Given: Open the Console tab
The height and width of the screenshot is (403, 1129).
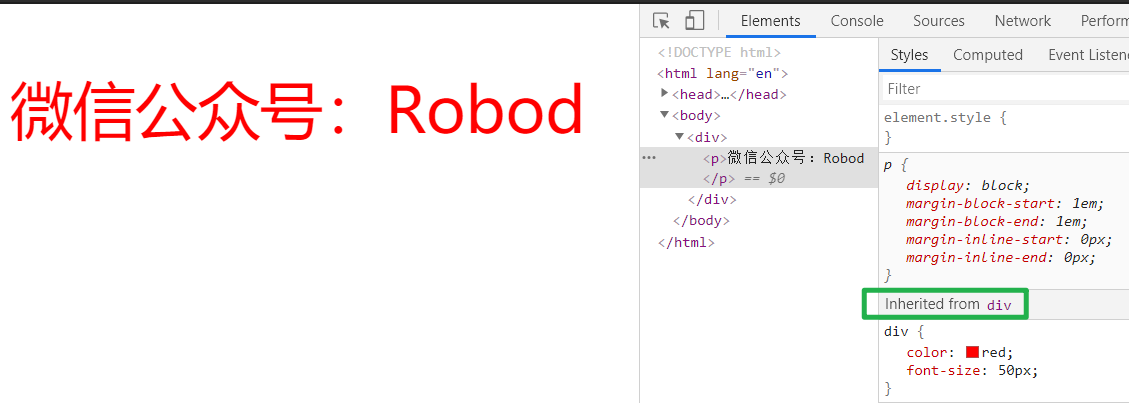Looking at the screenshot, I should [x=857, y=21].
